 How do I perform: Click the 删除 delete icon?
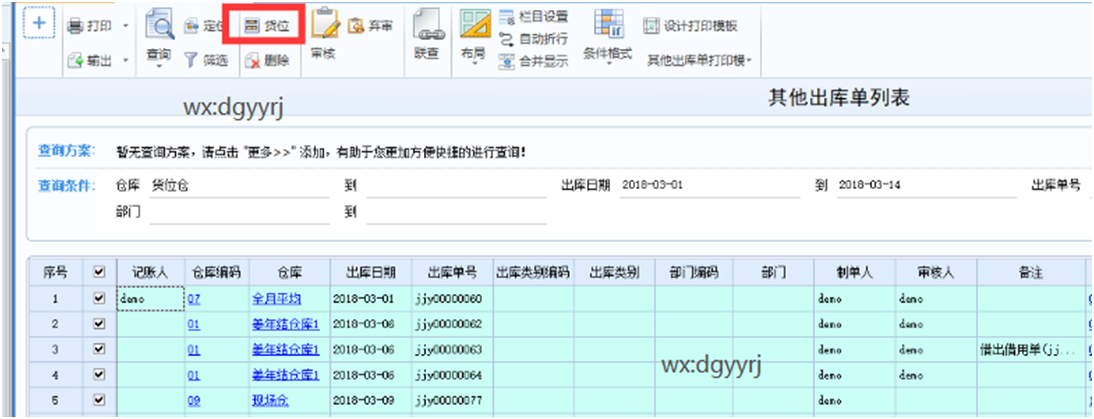tap(252, 61)
